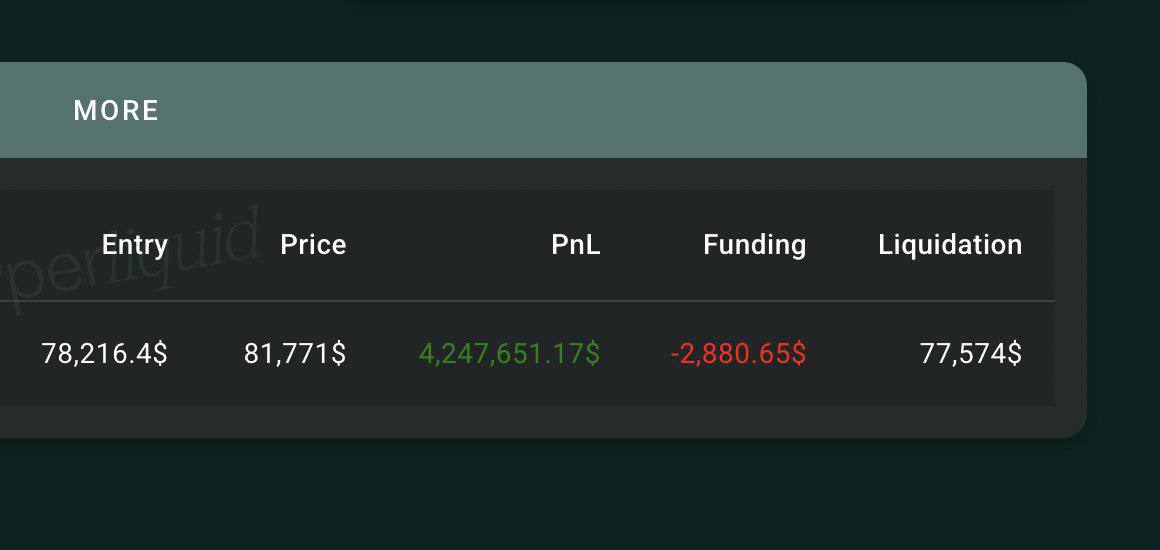Click the PnL column header
The image size is (1160, 550).
[575, 245]
